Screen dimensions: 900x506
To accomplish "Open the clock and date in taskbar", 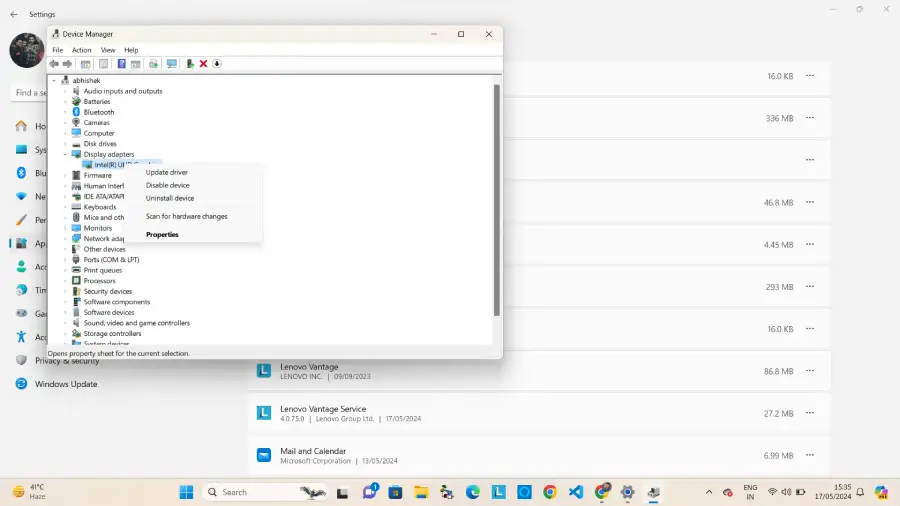I will (833, 492).
